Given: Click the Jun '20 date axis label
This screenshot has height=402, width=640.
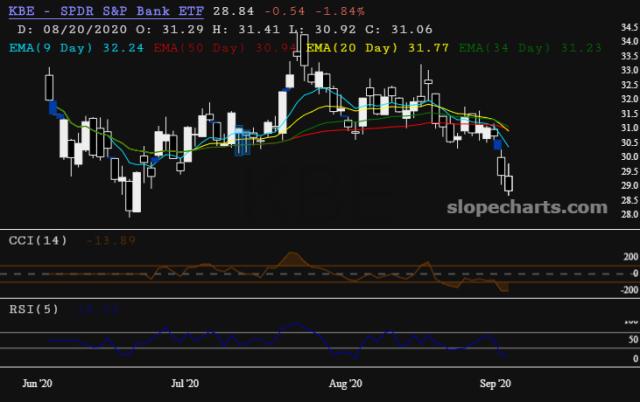Looking at the screenshot, I should click(38, 382).
